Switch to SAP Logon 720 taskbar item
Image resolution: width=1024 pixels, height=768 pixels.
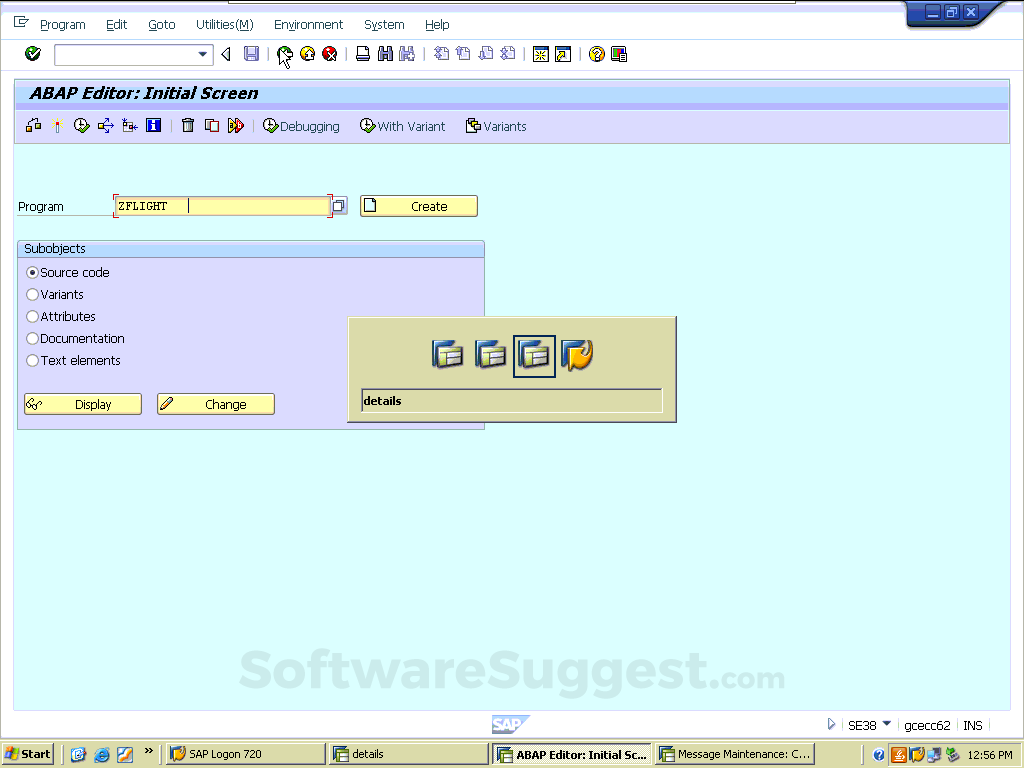246,754
